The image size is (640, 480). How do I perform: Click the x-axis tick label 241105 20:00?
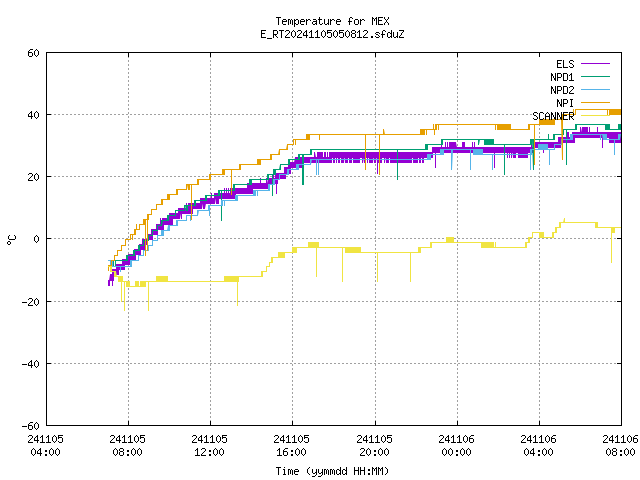[374, 445]
